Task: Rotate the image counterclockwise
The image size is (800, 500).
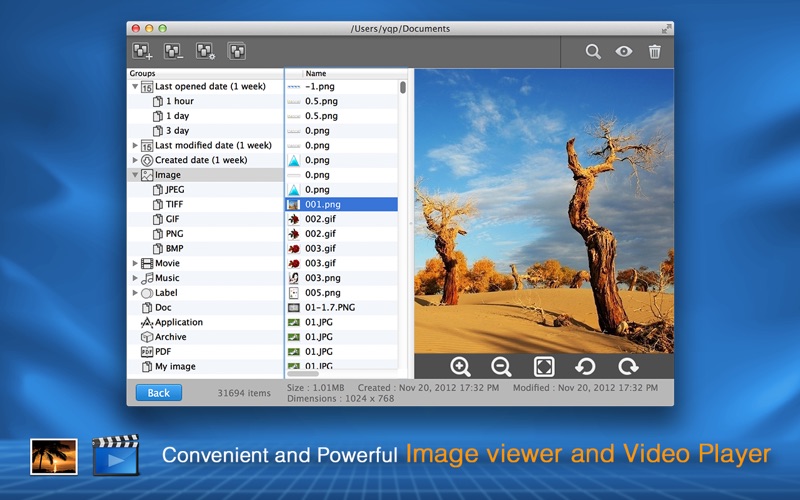Action: coord(586,367)
